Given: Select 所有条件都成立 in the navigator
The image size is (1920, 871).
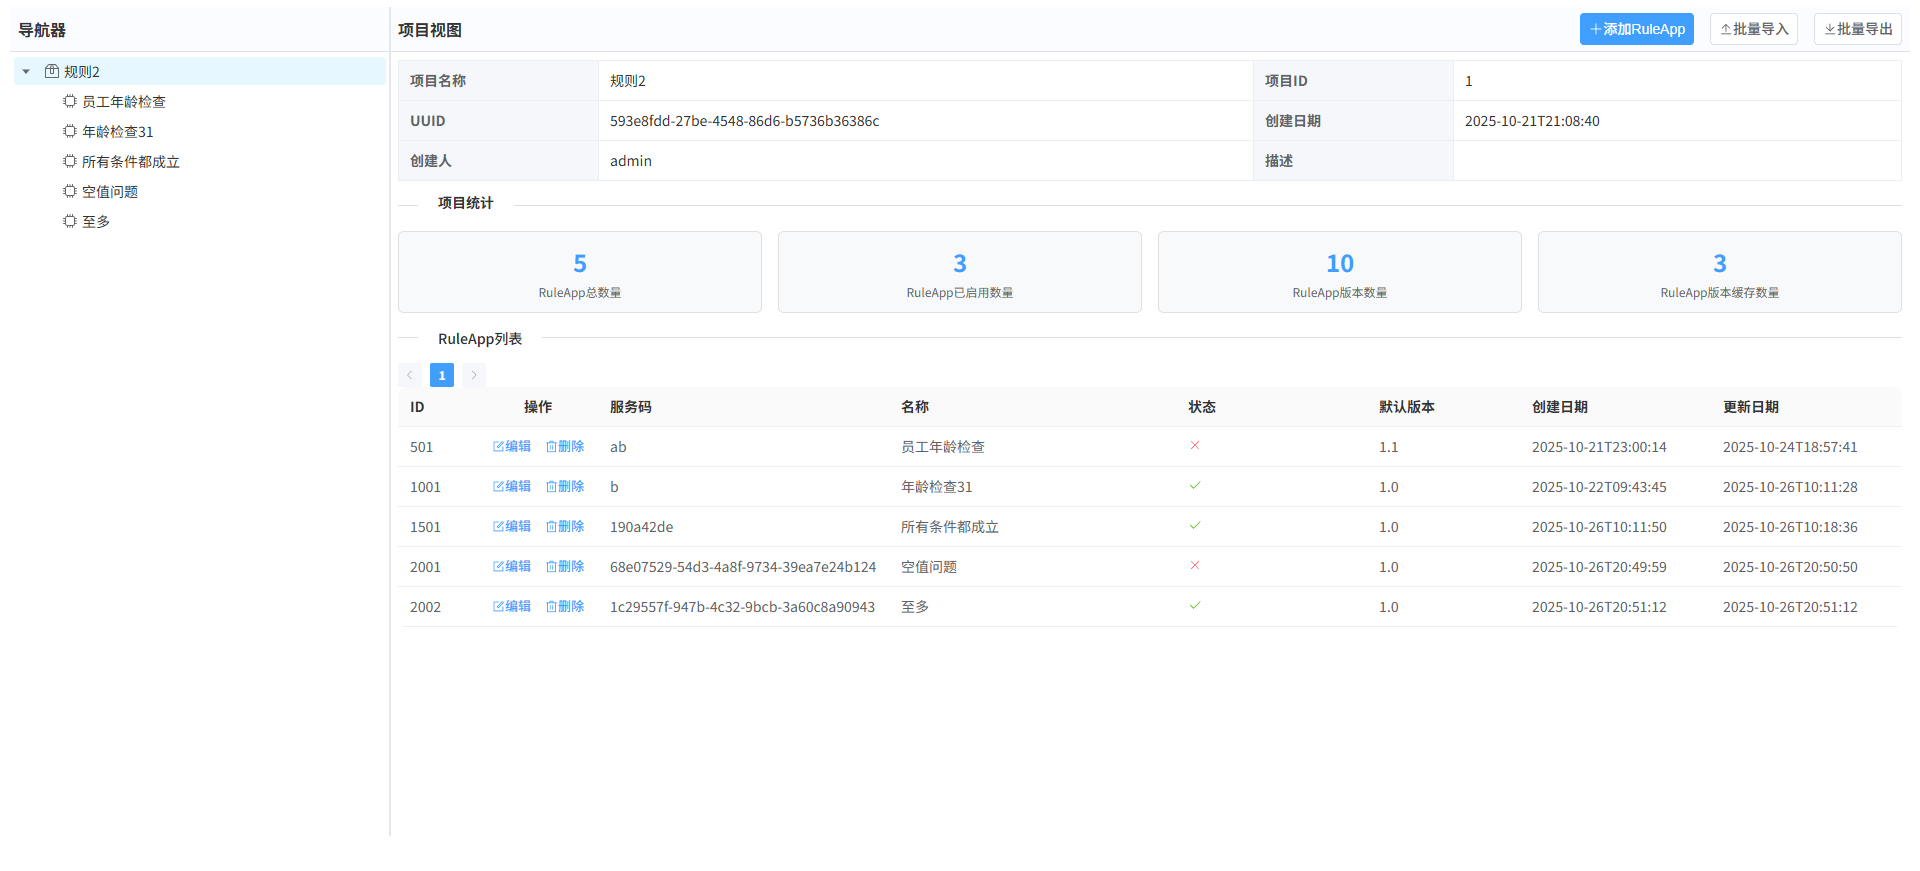Looking at the screenshot, I should pos(130,162).
